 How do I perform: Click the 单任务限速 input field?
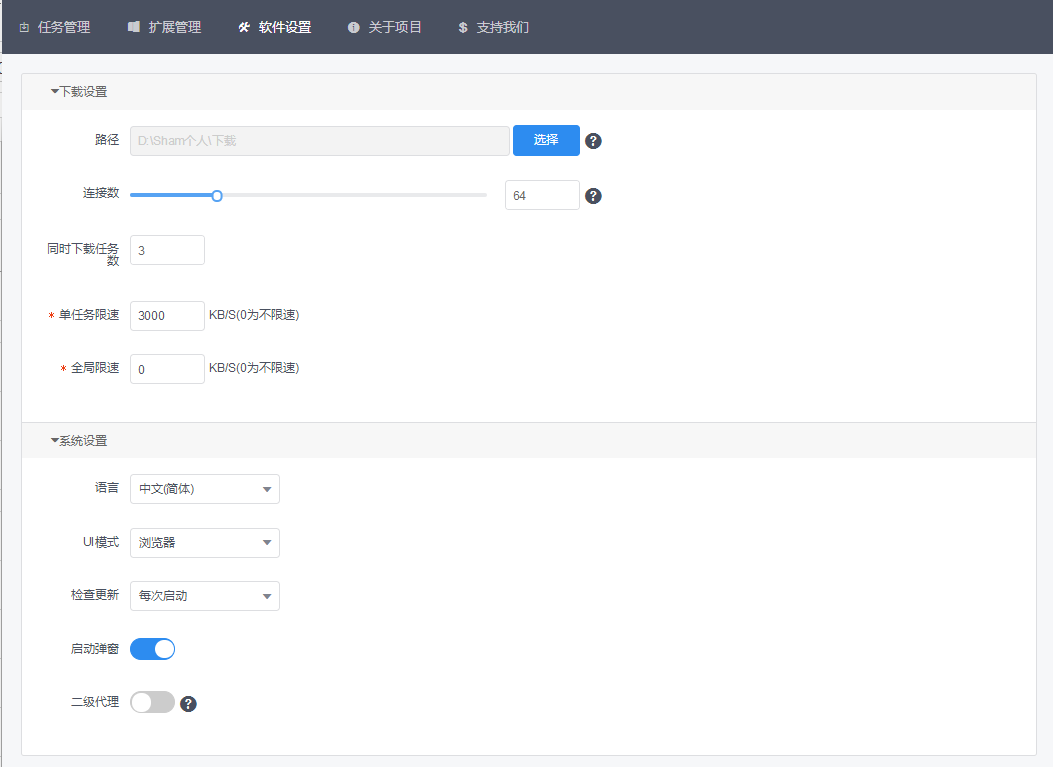point(167,316)
